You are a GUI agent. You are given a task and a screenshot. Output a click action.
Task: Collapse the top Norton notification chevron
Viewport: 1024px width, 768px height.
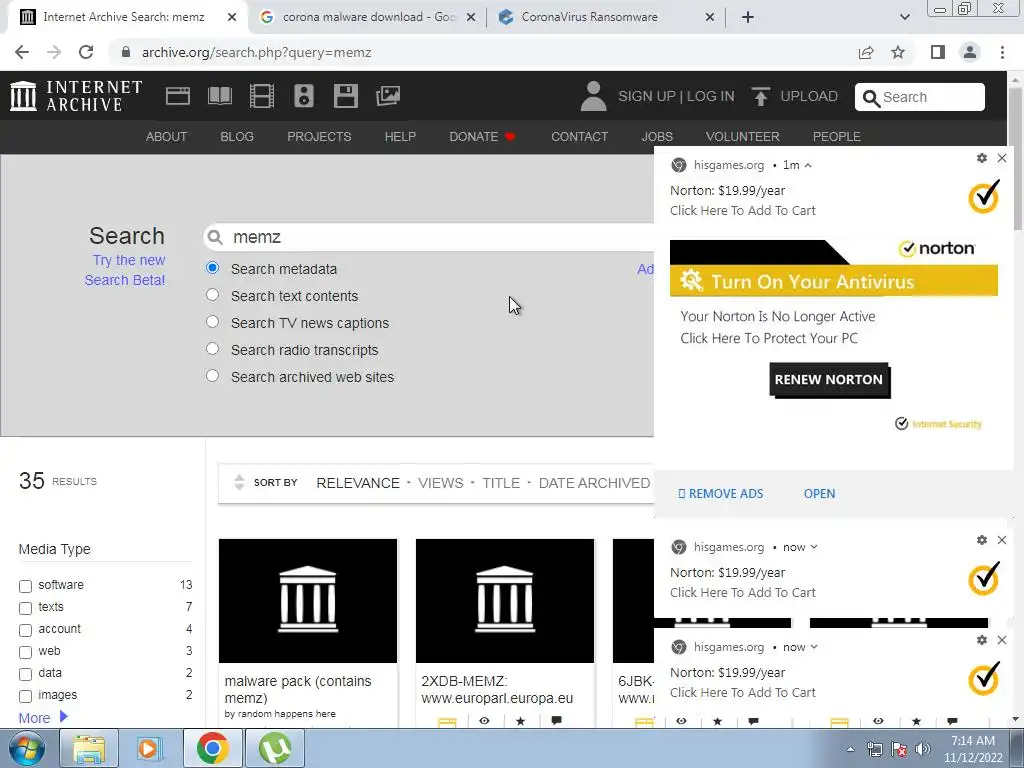pyautogui.click(x=808, y=165)
